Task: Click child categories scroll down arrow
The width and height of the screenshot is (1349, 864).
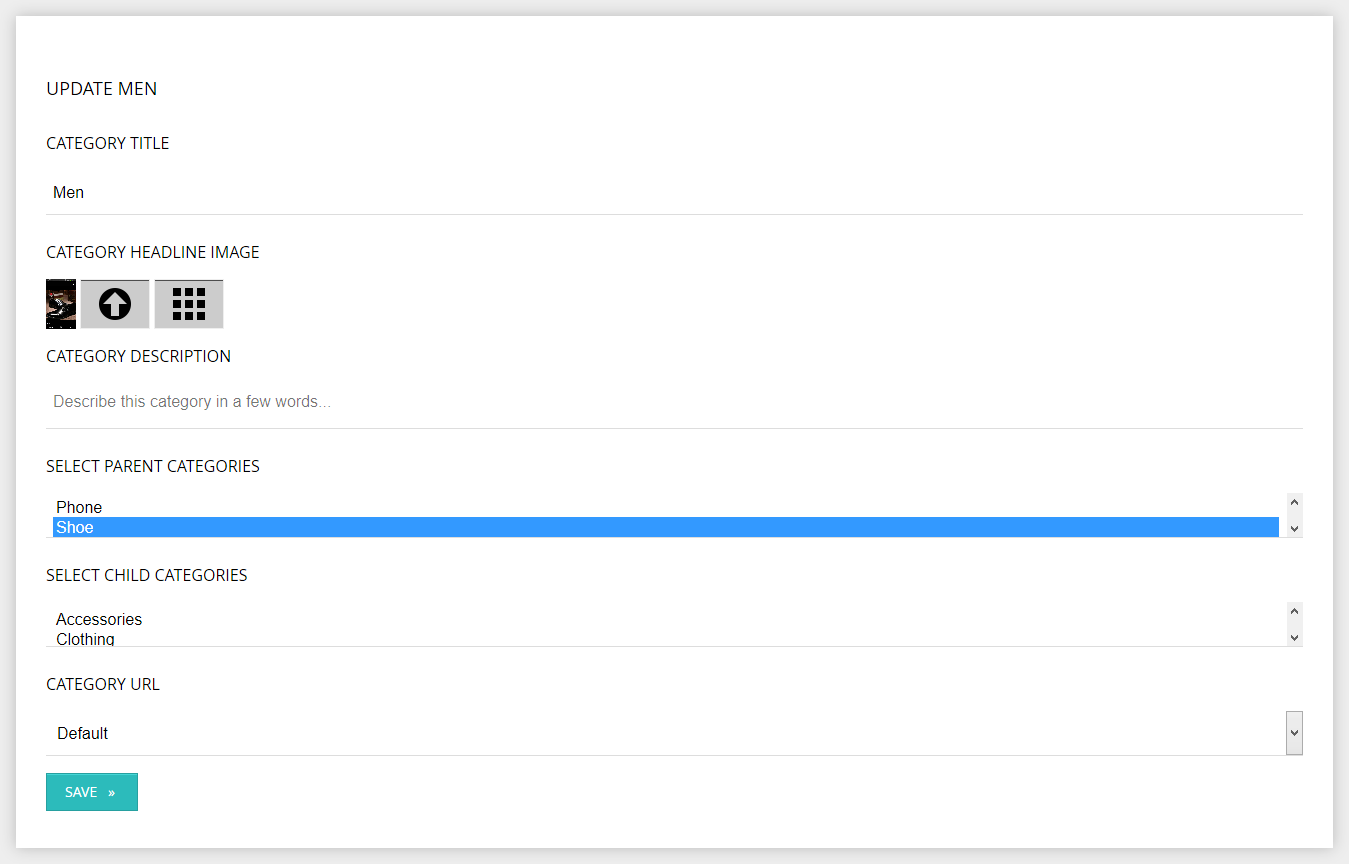Action: pos(1294,637)
